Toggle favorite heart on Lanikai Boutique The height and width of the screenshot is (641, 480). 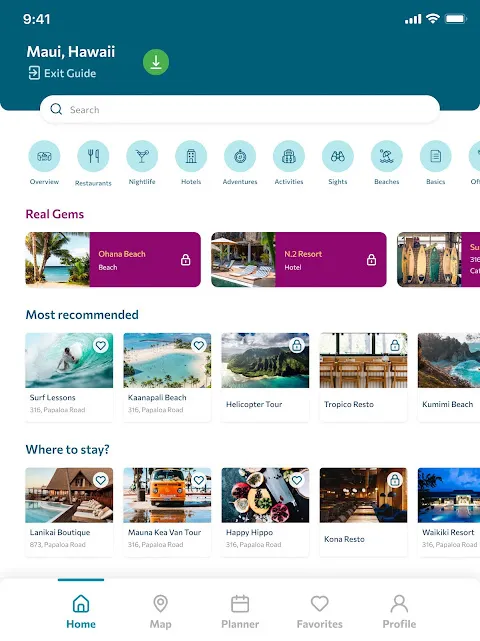coord(101,480)
